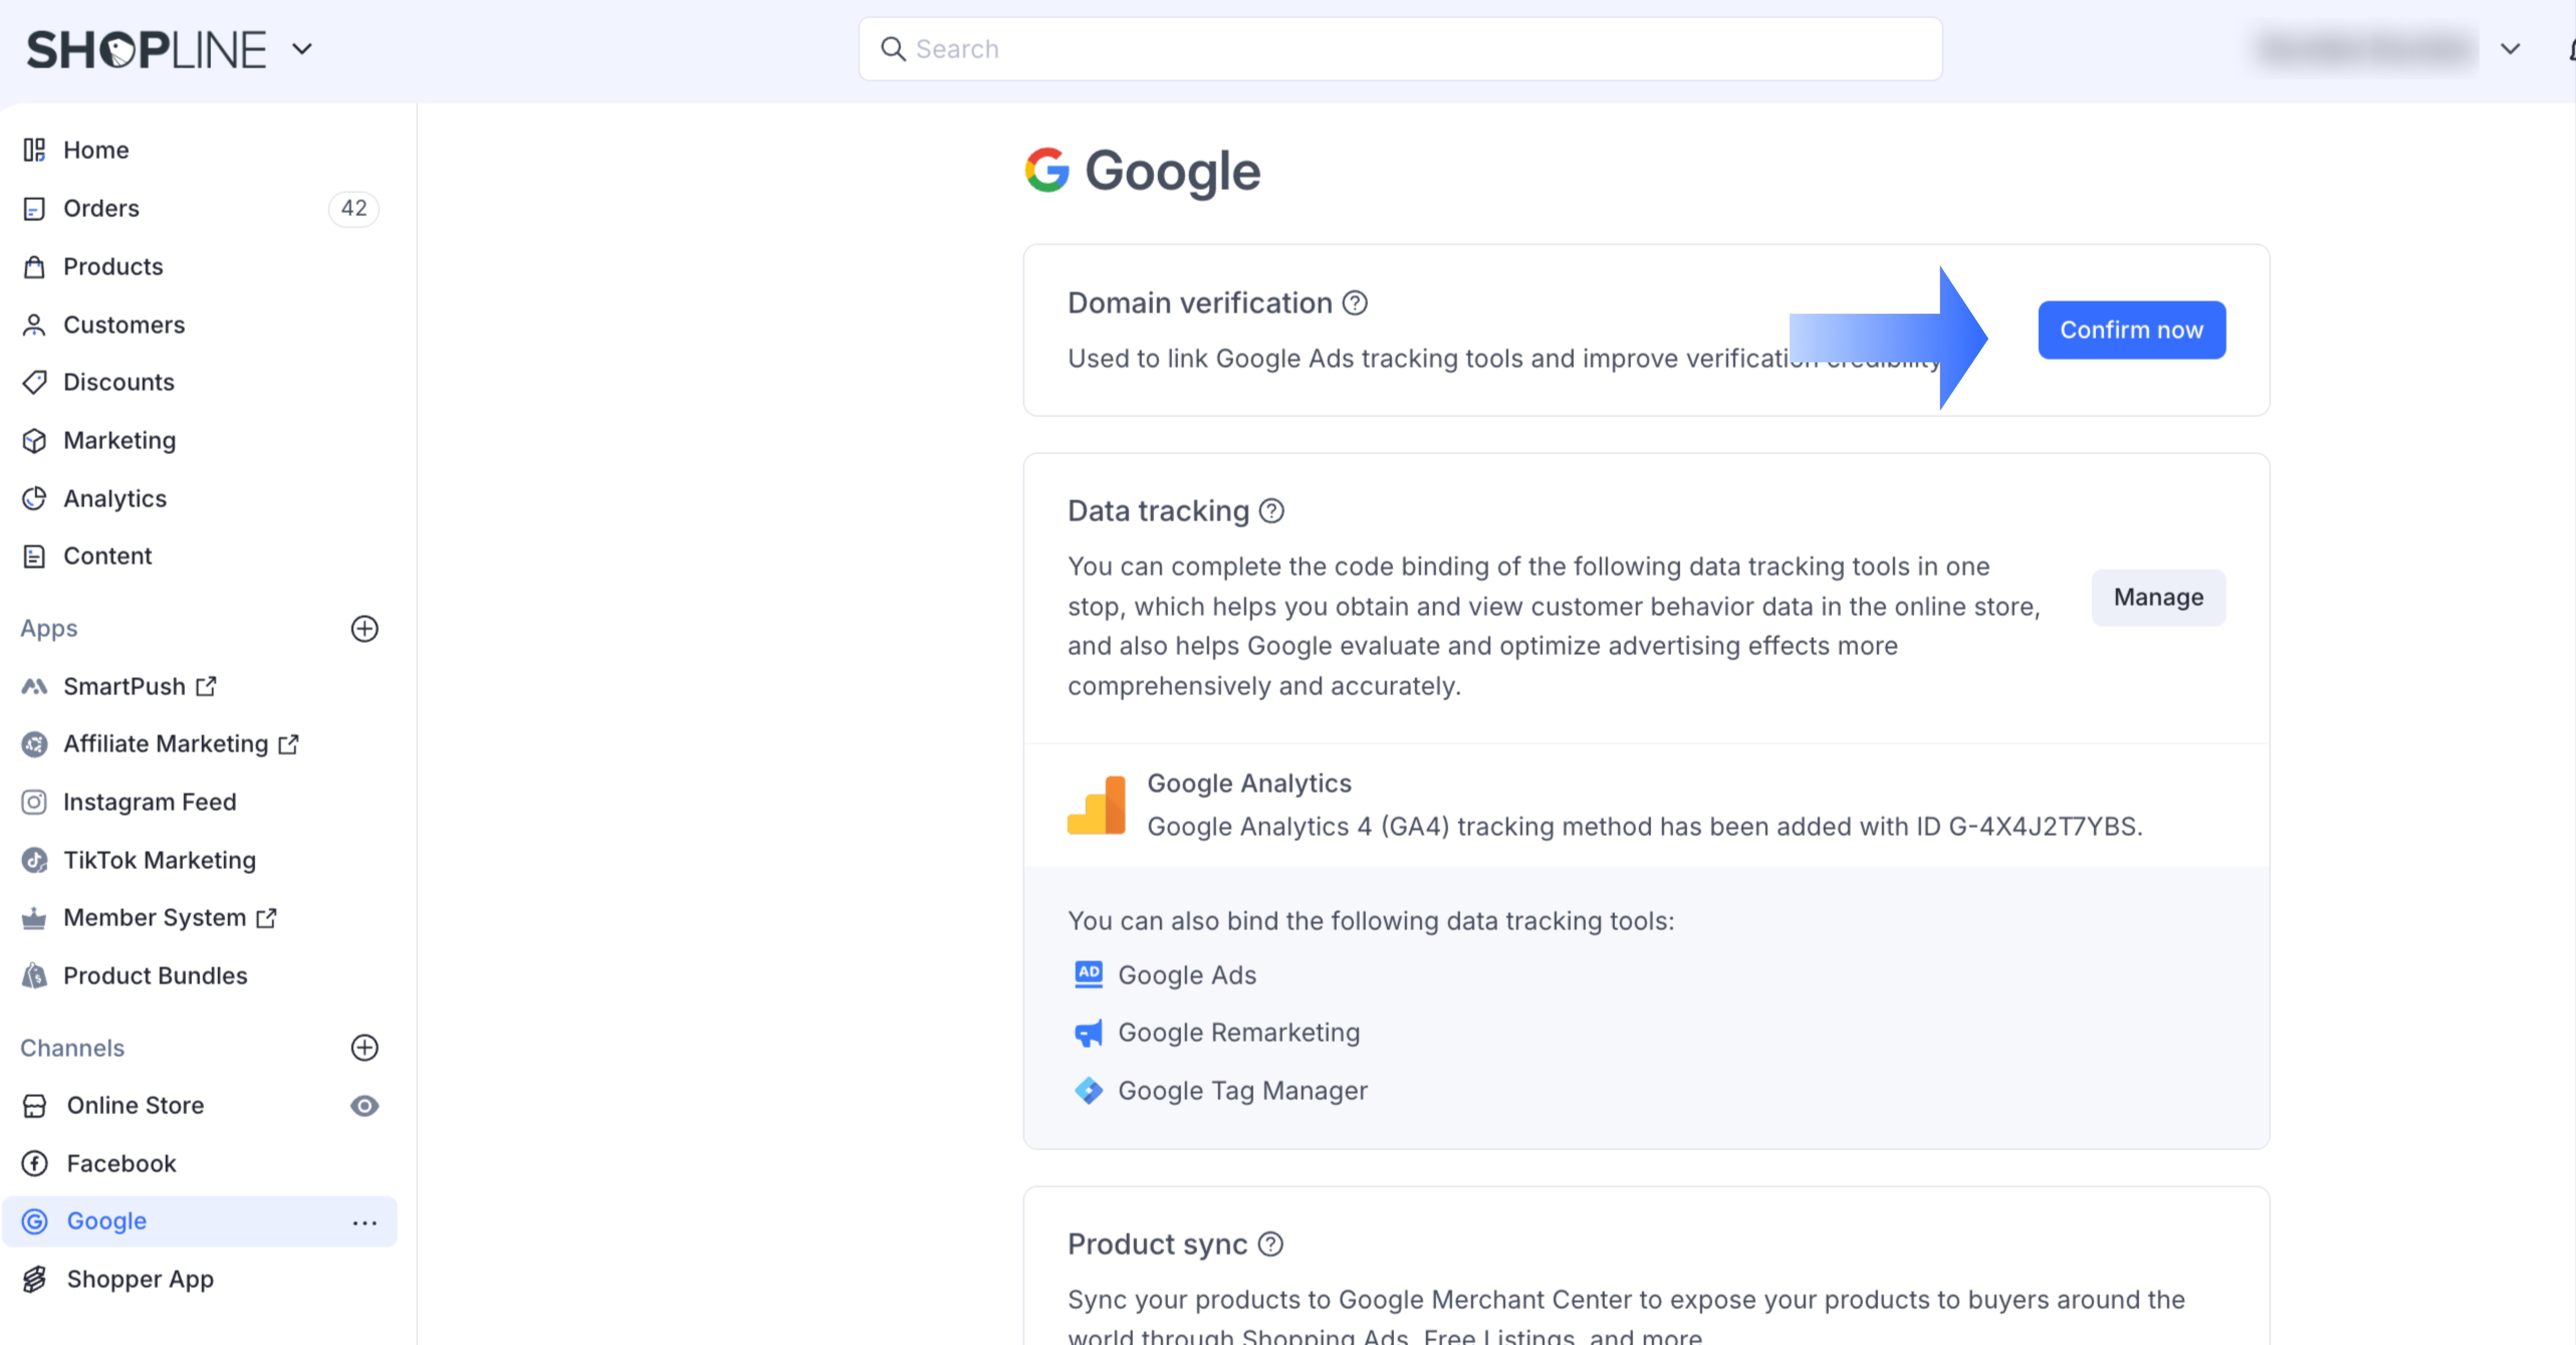Expand the SHOPLINE store switcher chevron
The height and width of the screenshot is (1345, 2576).
pos(302,49)
